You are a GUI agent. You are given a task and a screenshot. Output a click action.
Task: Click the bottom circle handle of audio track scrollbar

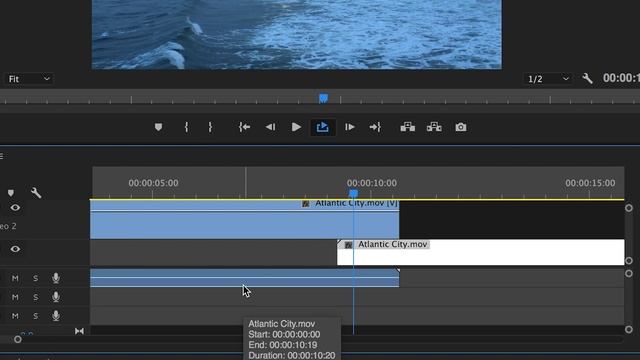click(x=629, y=329)
